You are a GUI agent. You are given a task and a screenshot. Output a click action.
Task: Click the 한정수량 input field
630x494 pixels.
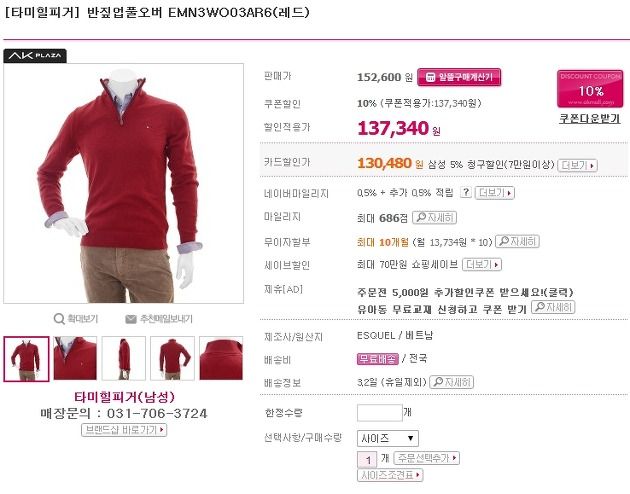pos(380,413)
